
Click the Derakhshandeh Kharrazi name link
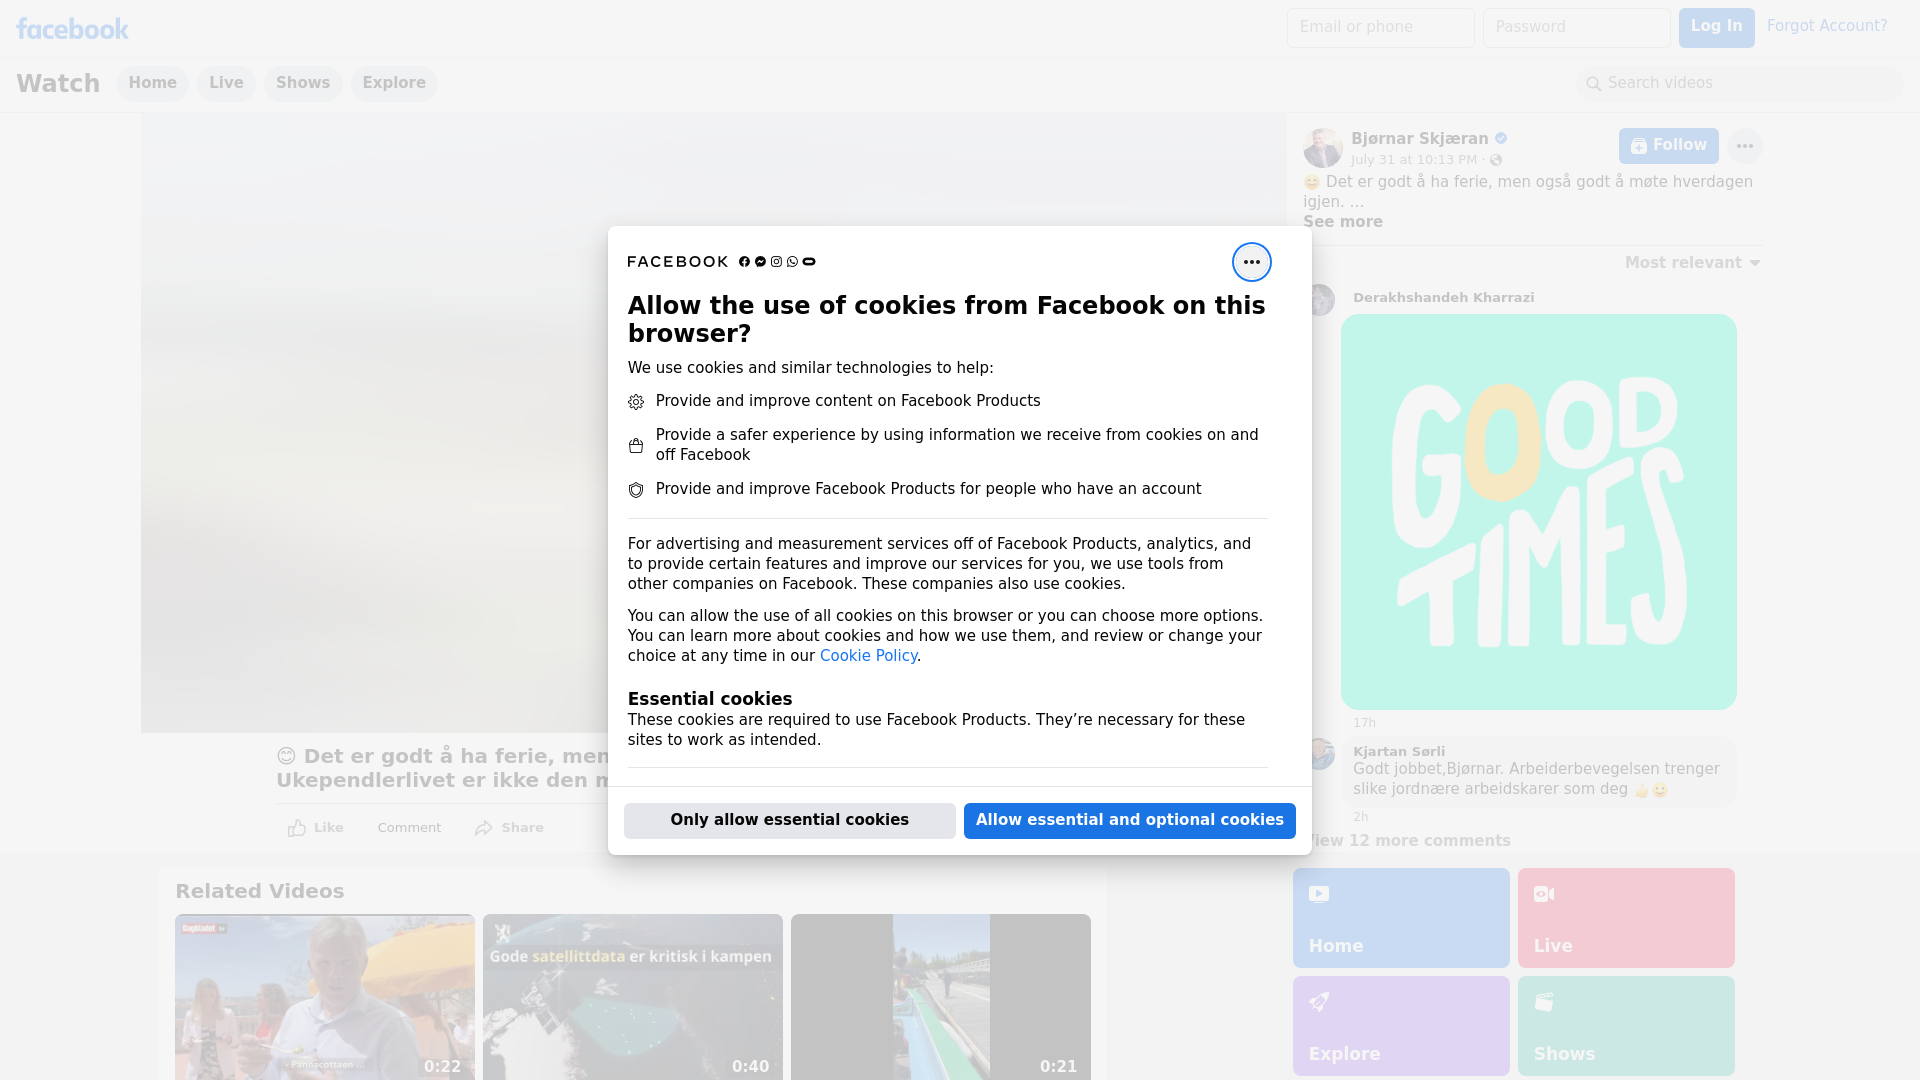(x=1444, y=298)
